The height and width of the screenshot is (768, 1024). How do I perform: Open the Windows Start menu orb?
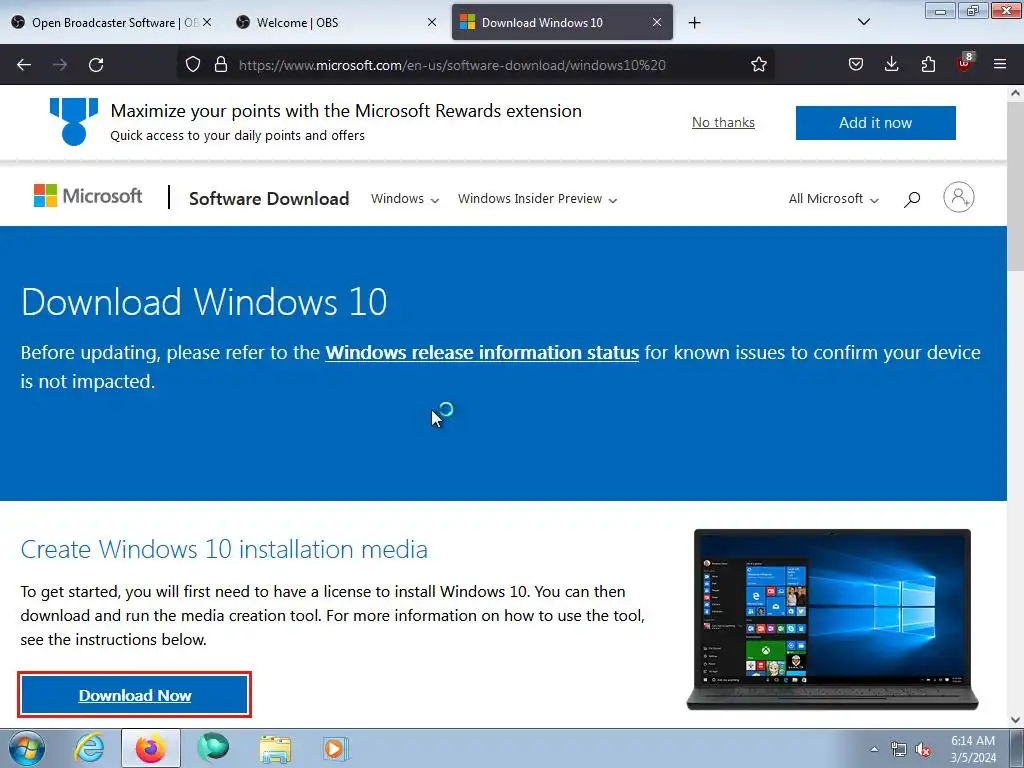(26, 748)
